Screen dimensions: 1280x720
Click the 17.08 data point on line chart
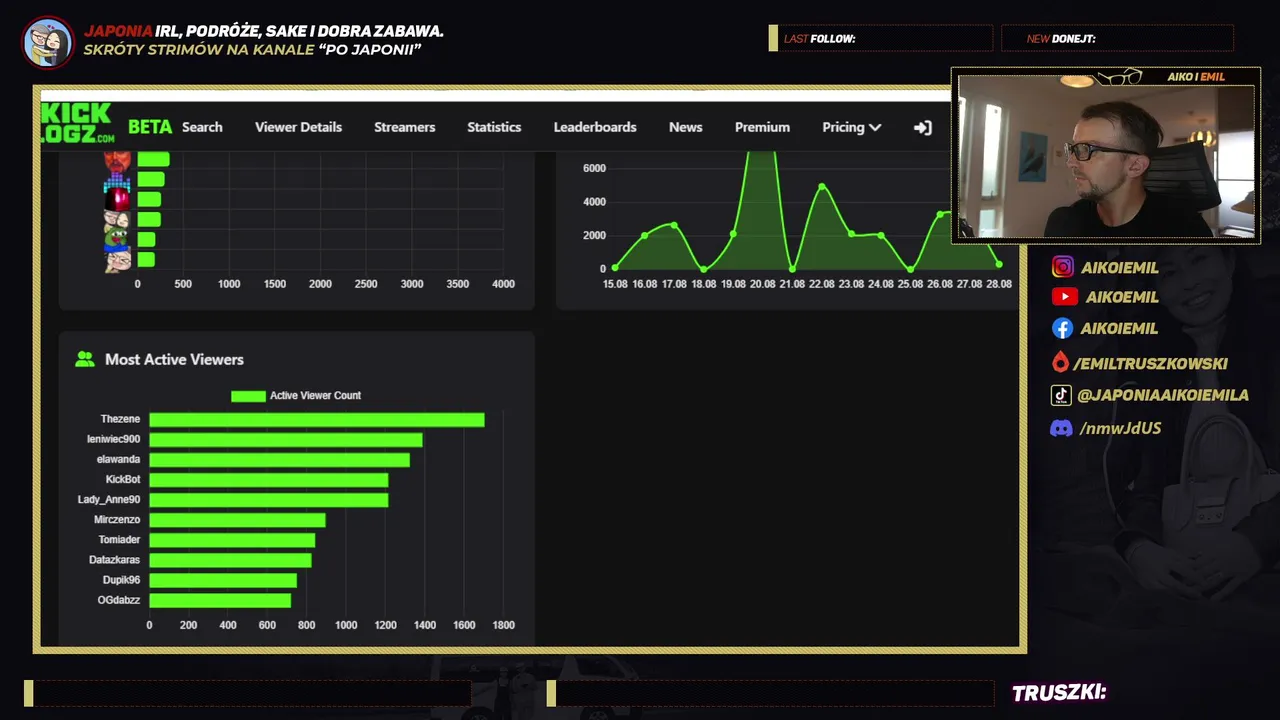(x=674, y=225)
